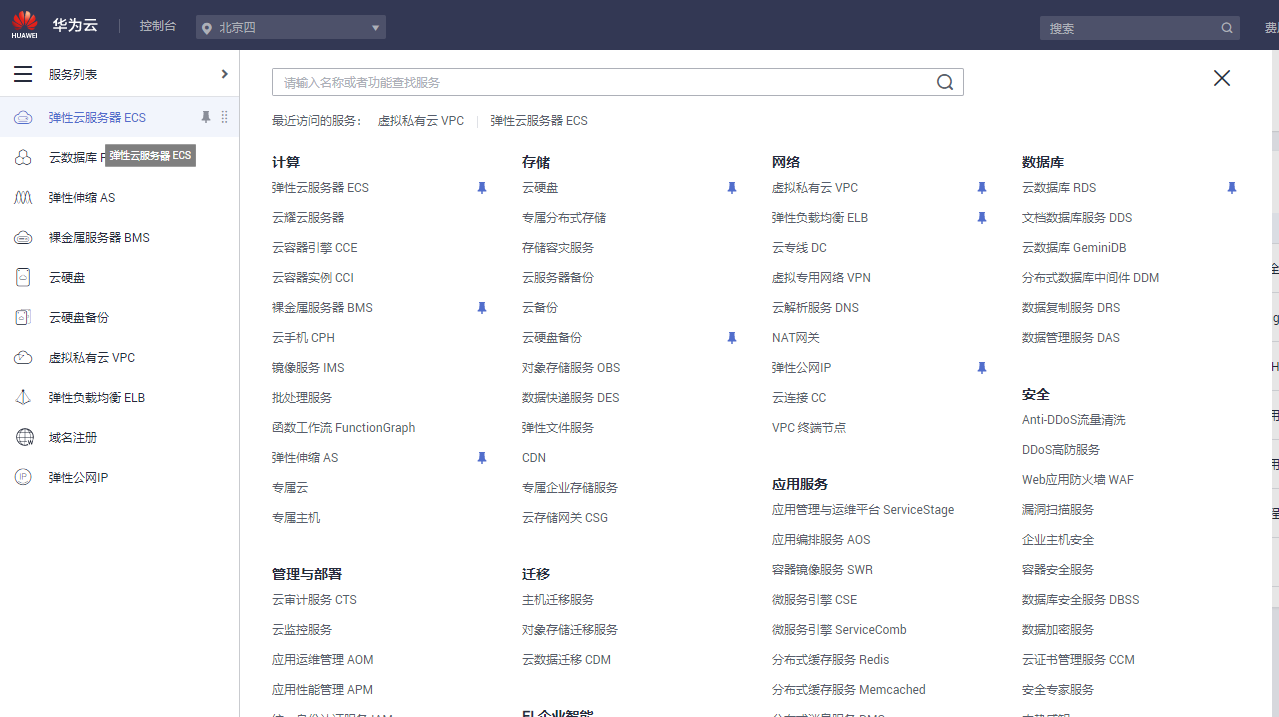
Task: Open Anti-DDoS流量清洗 service
Action: point(1073,420)
